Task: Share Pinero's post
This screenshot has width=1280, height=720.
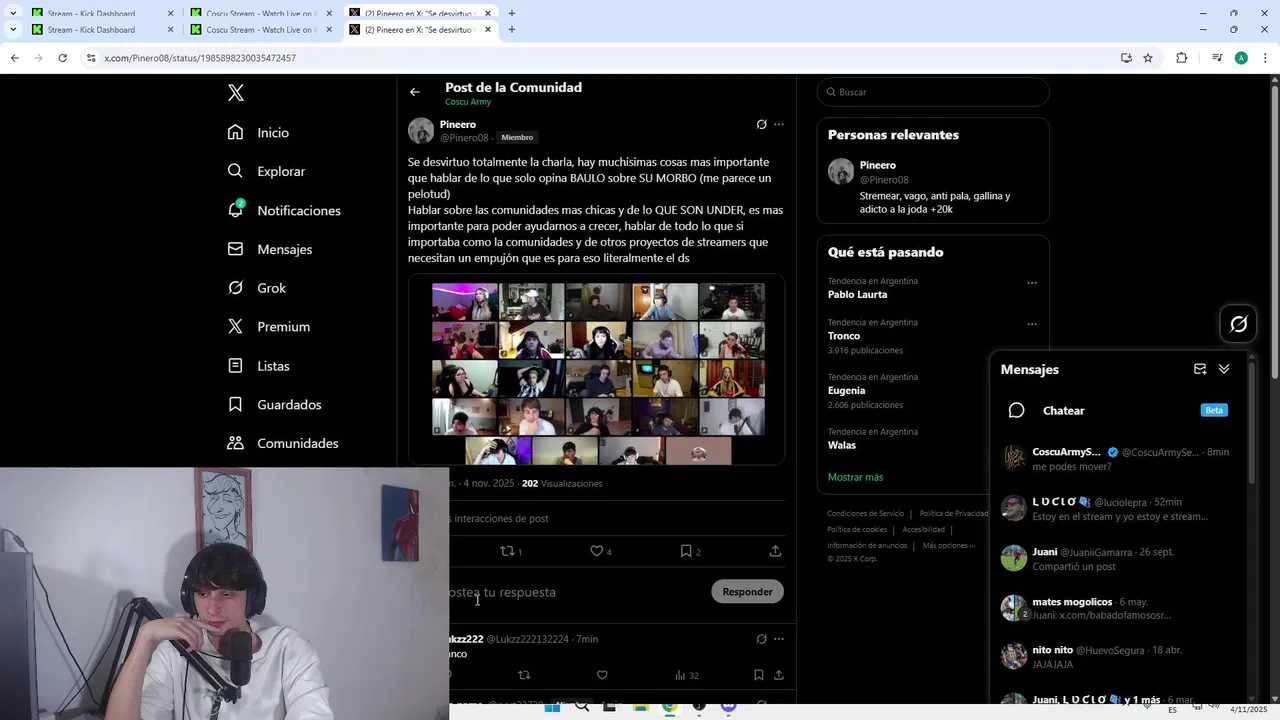Action: pyautogui.click(x=775, y=551)
